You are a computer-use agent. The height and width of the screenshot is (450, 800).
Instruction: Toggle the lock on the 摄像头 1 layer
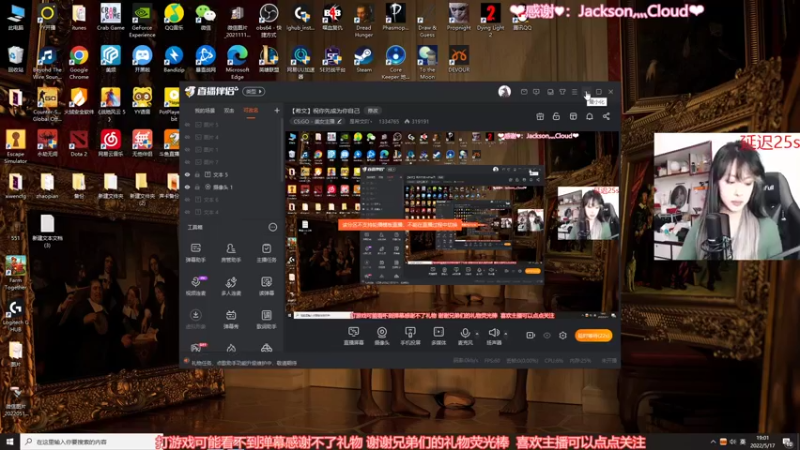click(x=197, y=187)
